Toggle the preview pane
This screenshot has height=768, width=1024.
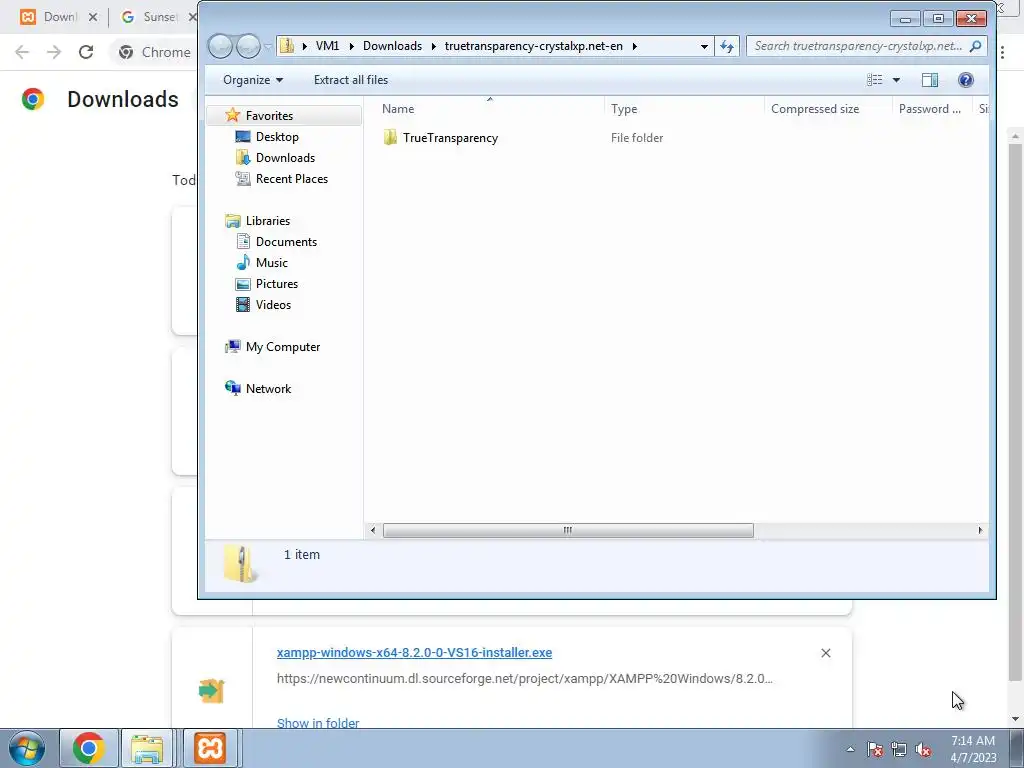pyautogui.click(x=930, y=80)
